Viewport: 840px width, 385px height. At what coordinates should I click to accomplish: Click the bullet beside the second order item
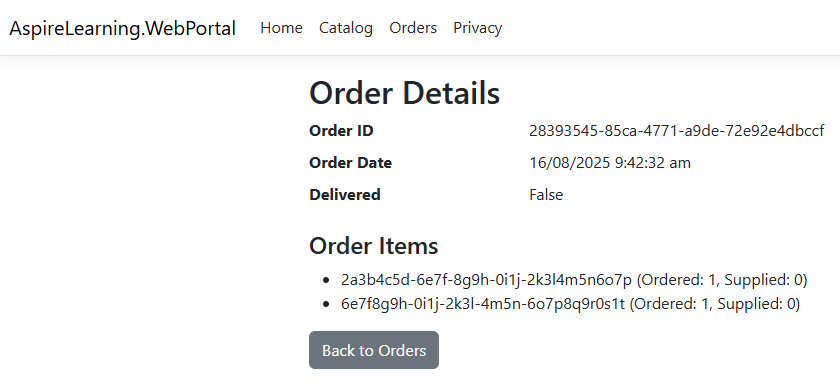pyautogui.click(x=326, y=305)
